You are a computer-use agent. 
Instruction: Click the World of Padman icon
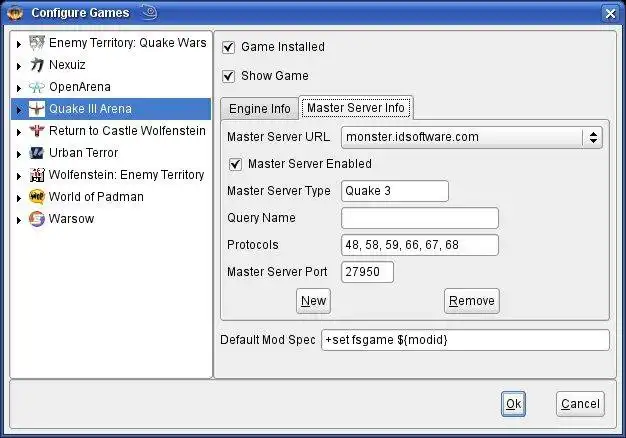37,196
